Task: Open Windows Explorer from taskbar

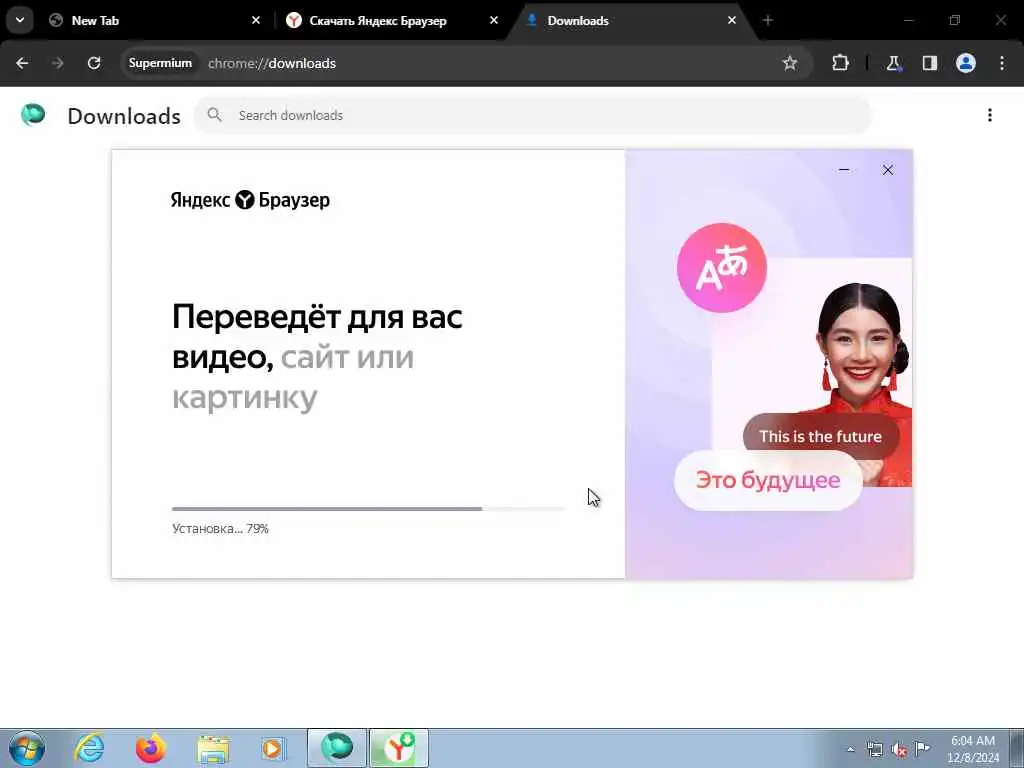Action: tap(213, 748)
